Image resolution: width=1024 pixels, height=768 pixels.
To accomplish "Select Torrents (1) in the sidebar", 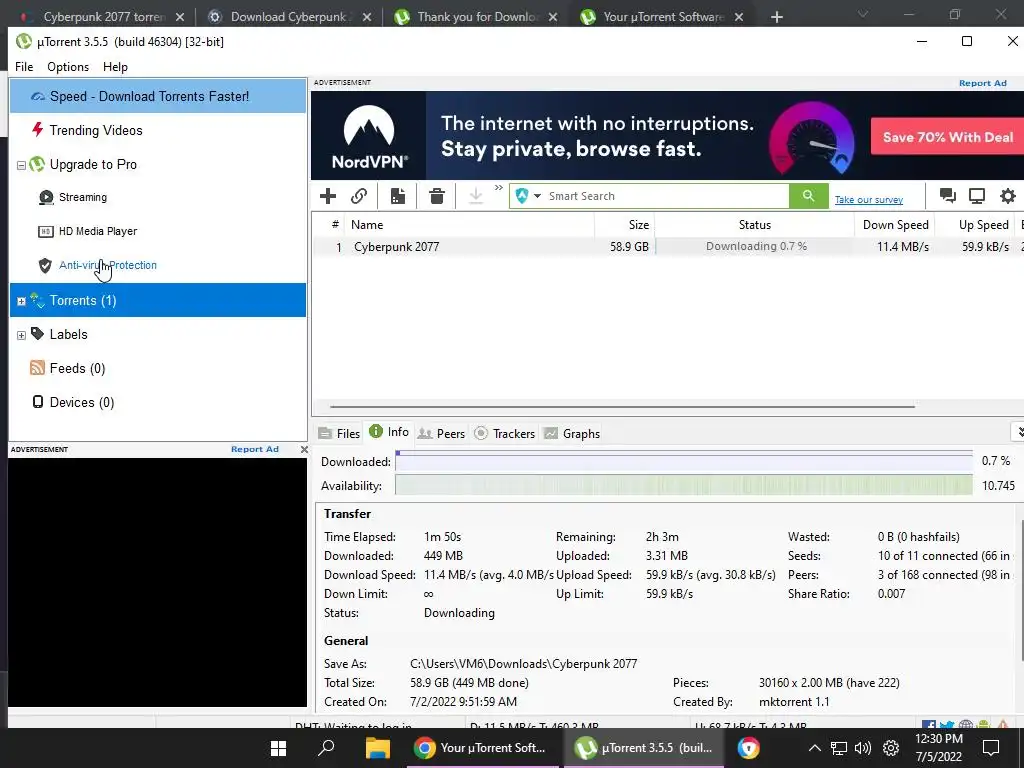I will point(158,300).
